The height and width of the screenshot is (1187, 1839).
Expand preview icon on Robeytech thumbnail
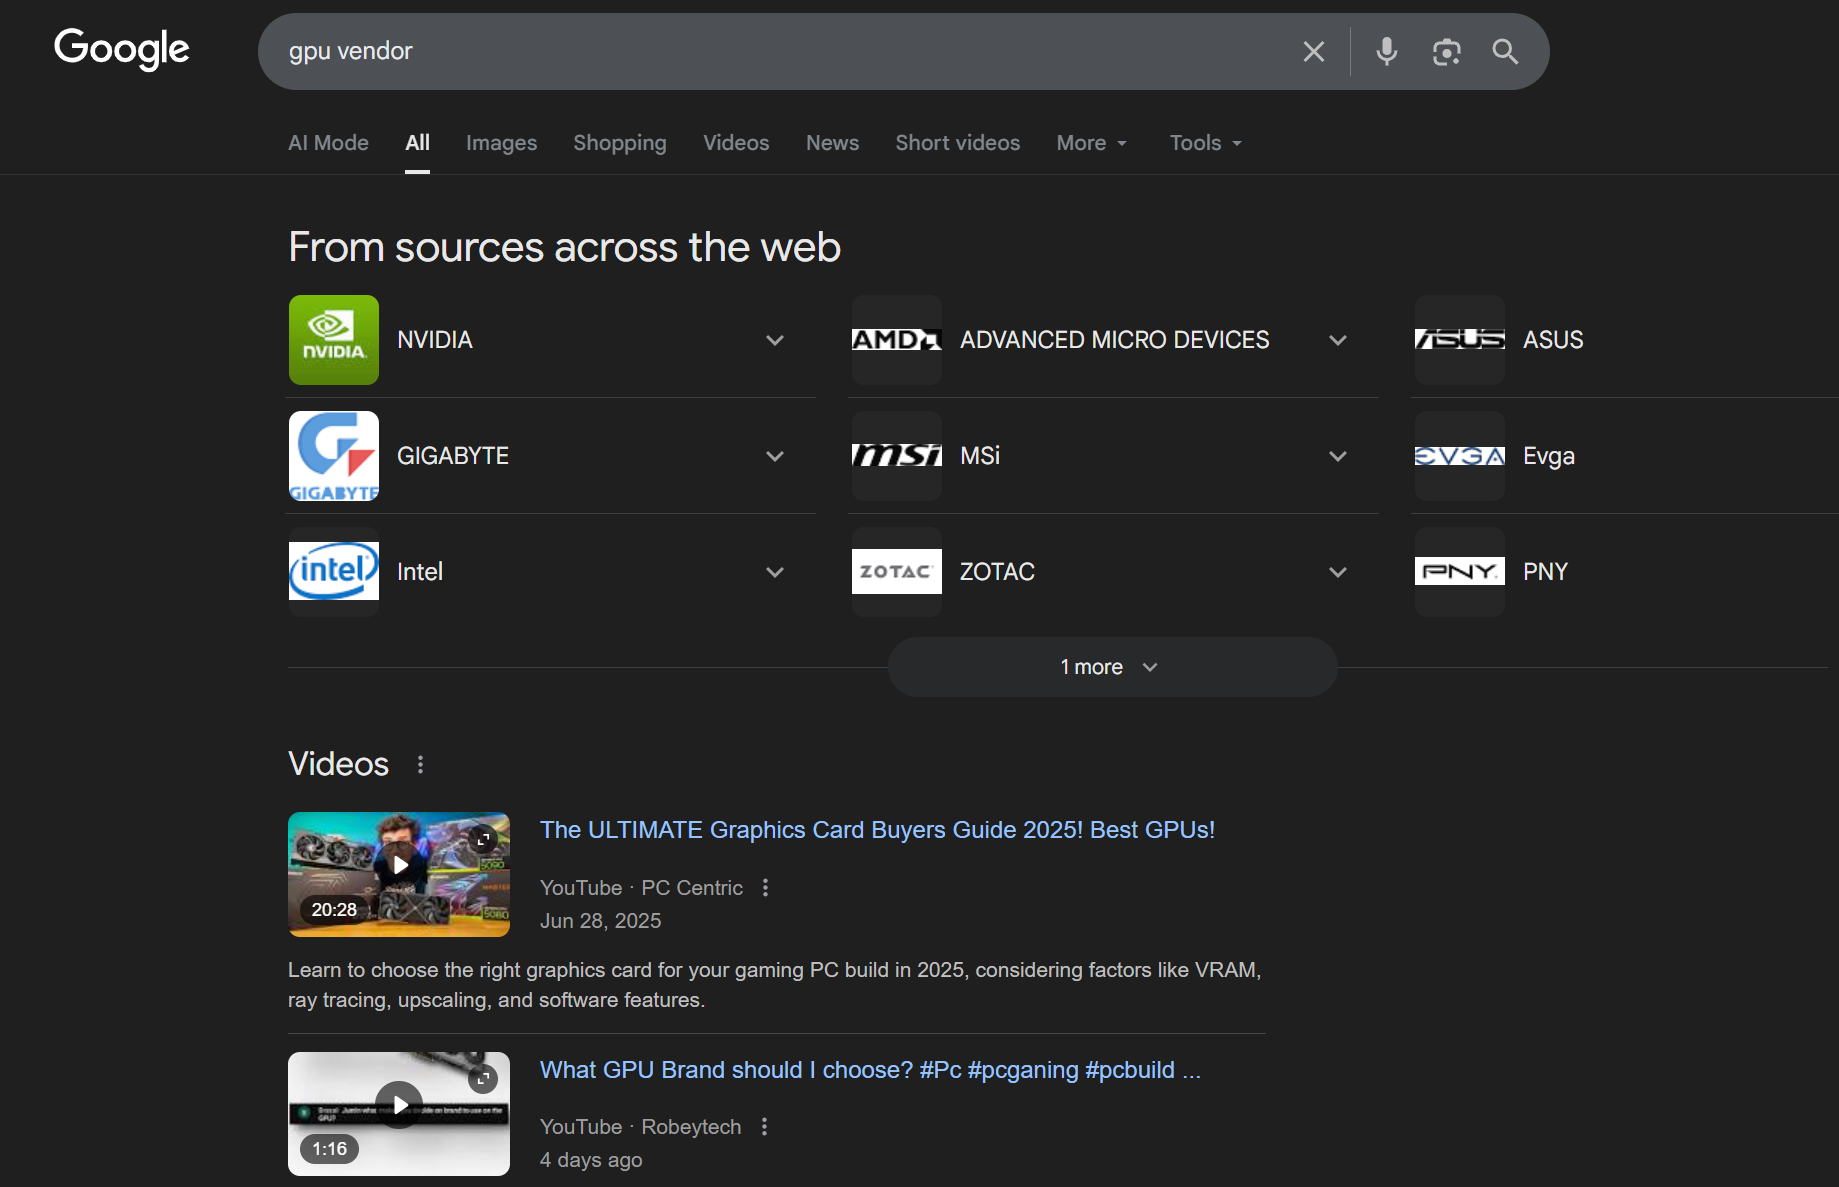[x=483, y=1078]
